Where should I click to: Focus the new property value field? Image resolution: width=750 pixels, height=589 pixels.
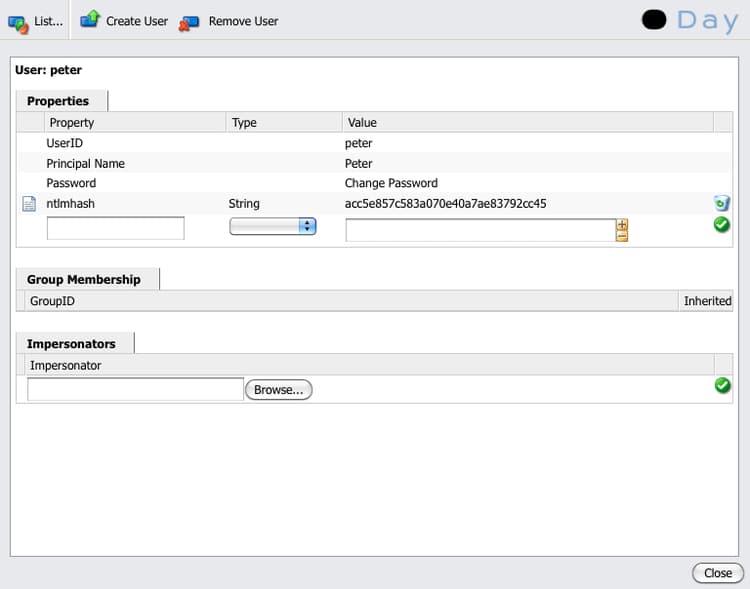coord(481,230)
